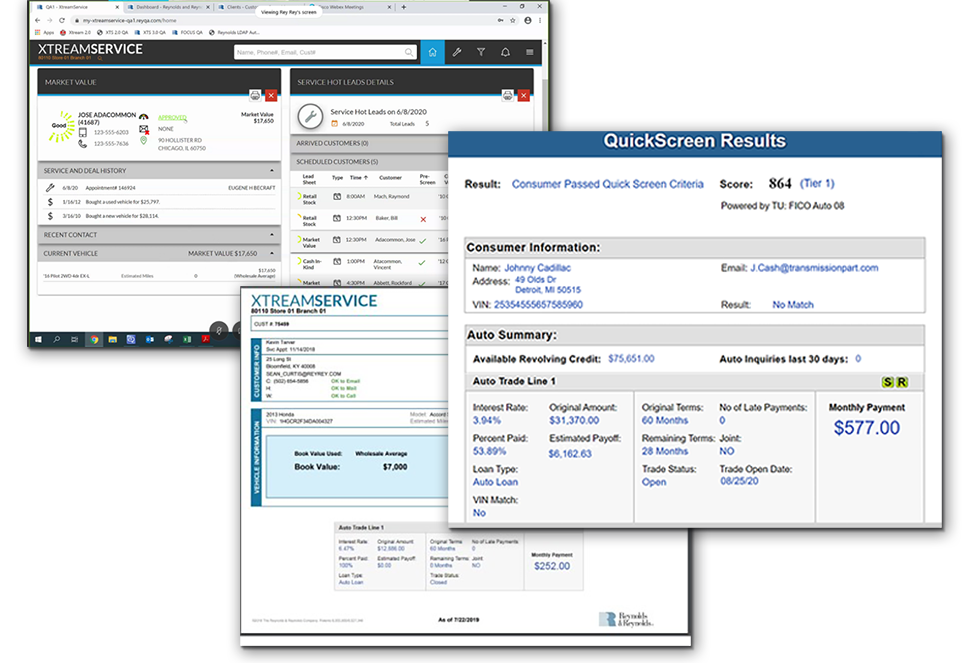
Task: Open the notifications bell in XtreamService header
Action: click(x=505, y=52)
